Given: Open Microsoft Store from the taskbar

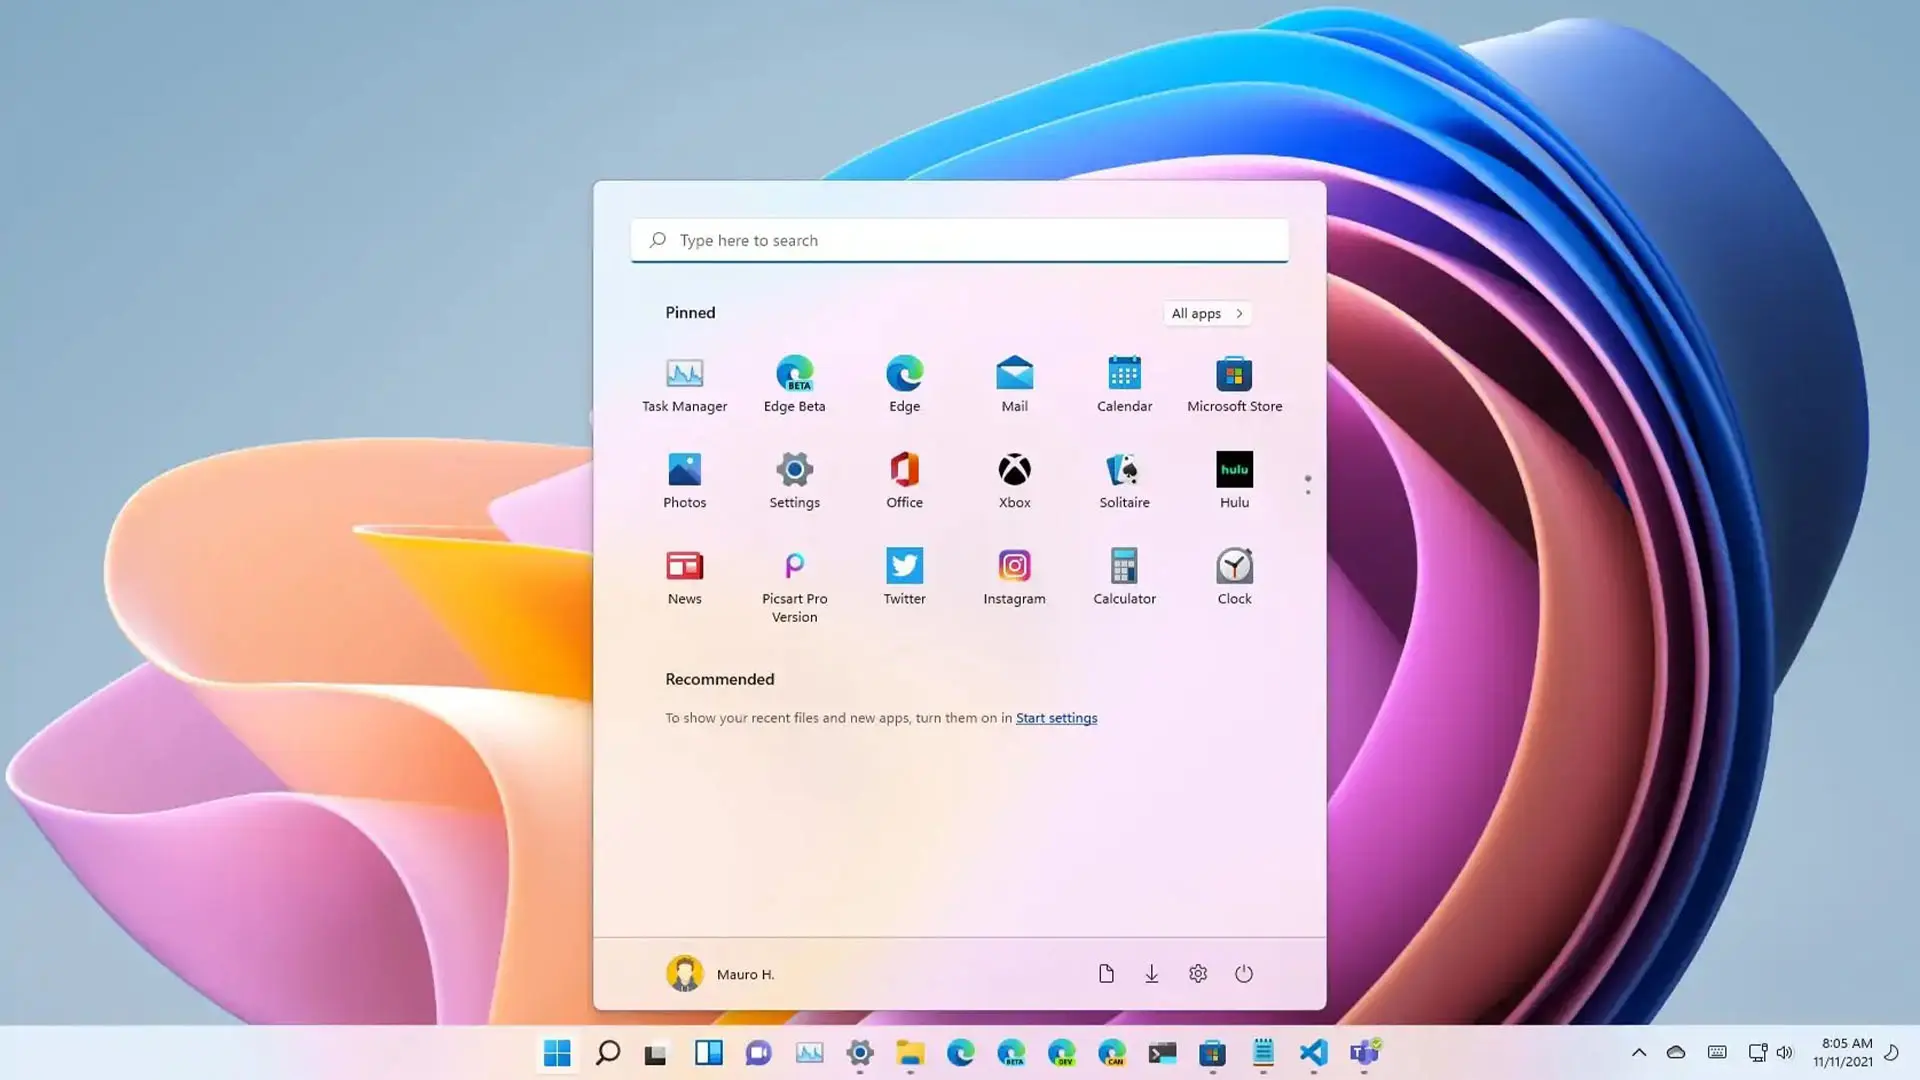Looking at the screenshot, I should click(x=1212, y=1052).
